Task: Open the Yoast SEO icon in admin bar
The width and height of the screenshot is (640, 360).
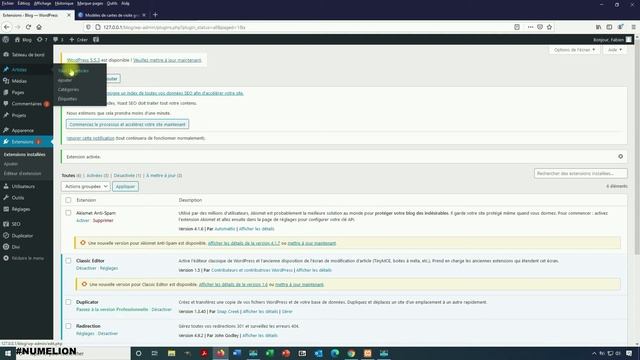Action: [x=96, y=40]
